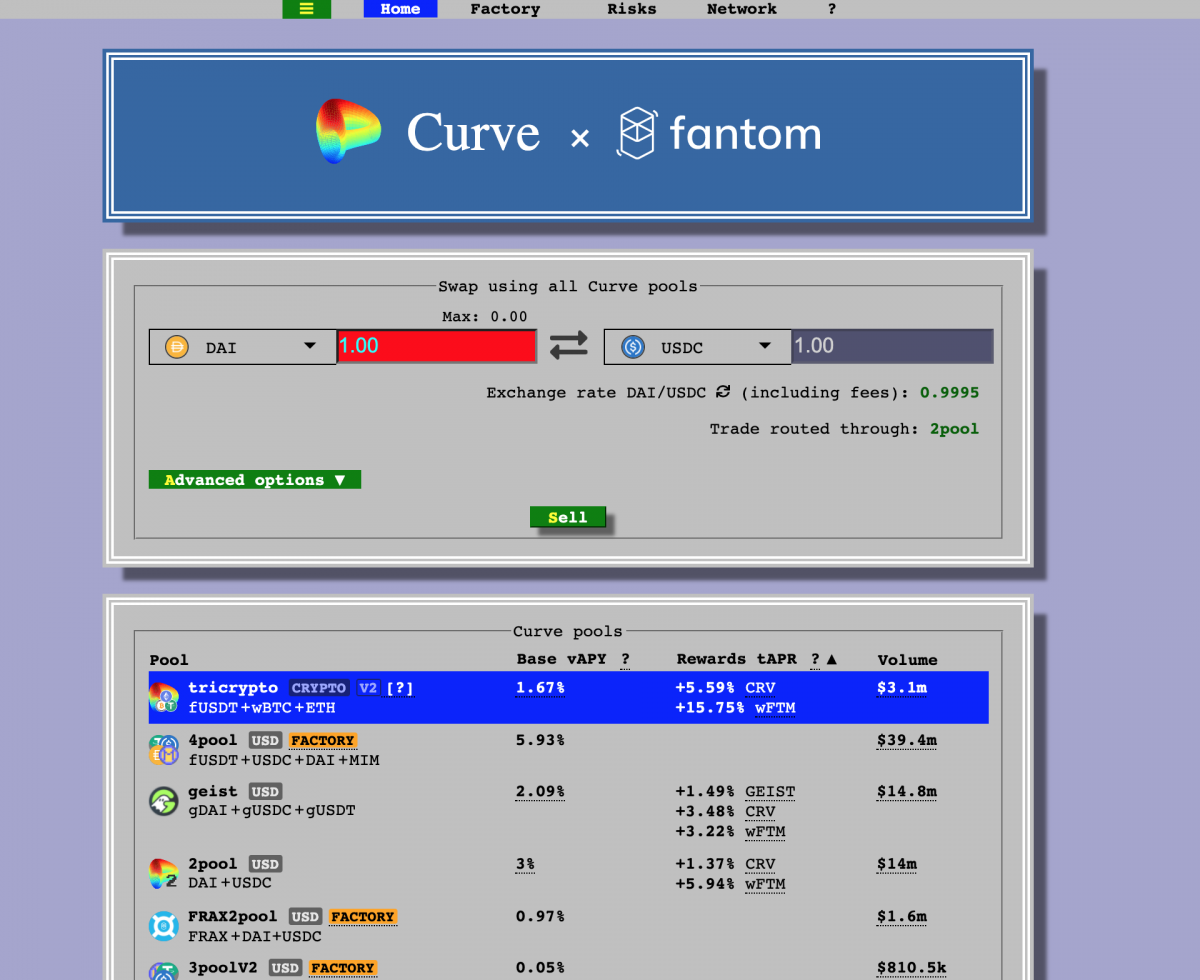
Task: Click the exchange rate value 0.9995
Action: click(950, 393)
